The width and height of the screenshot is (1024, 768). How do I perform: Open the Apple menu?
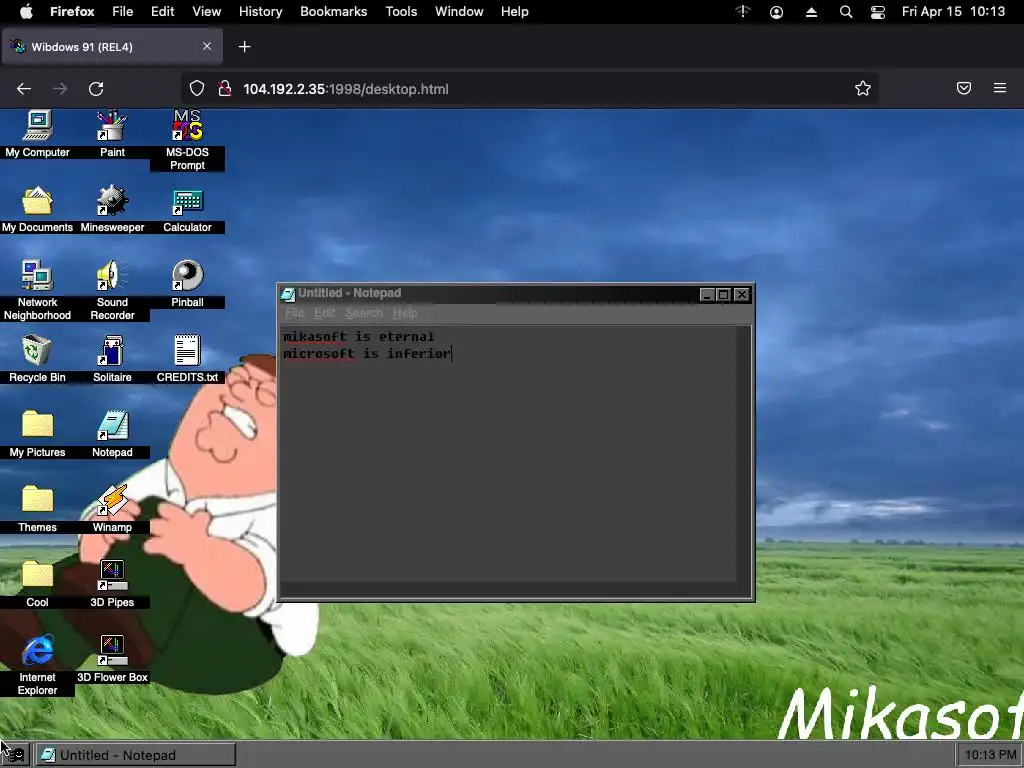coord(25,12)
